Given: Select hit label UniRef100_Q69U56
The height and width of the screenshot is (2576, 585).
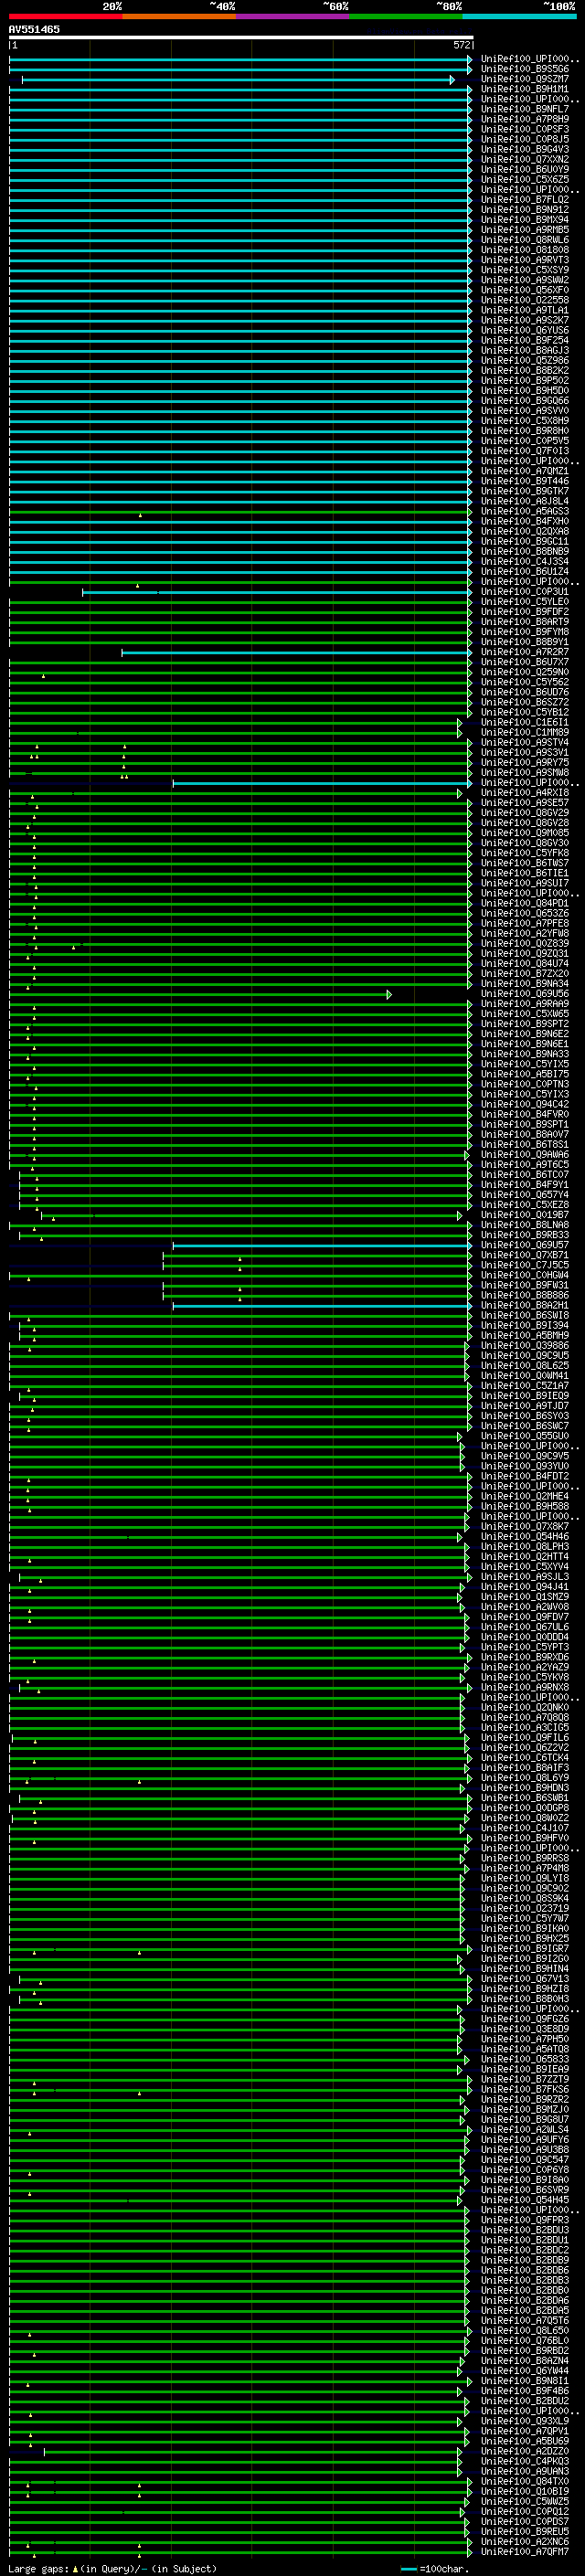Looking at the screenshot, I should coord(525,994).
